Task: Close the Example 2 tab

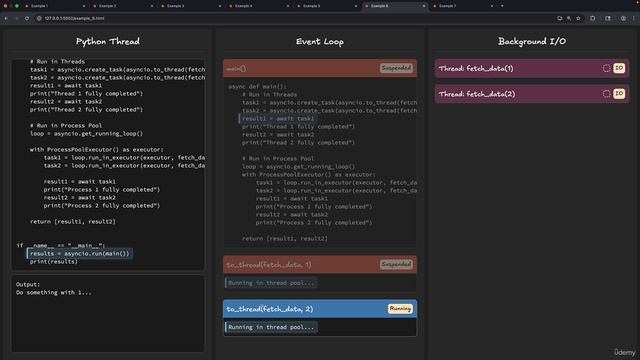Action: [152, 6]
